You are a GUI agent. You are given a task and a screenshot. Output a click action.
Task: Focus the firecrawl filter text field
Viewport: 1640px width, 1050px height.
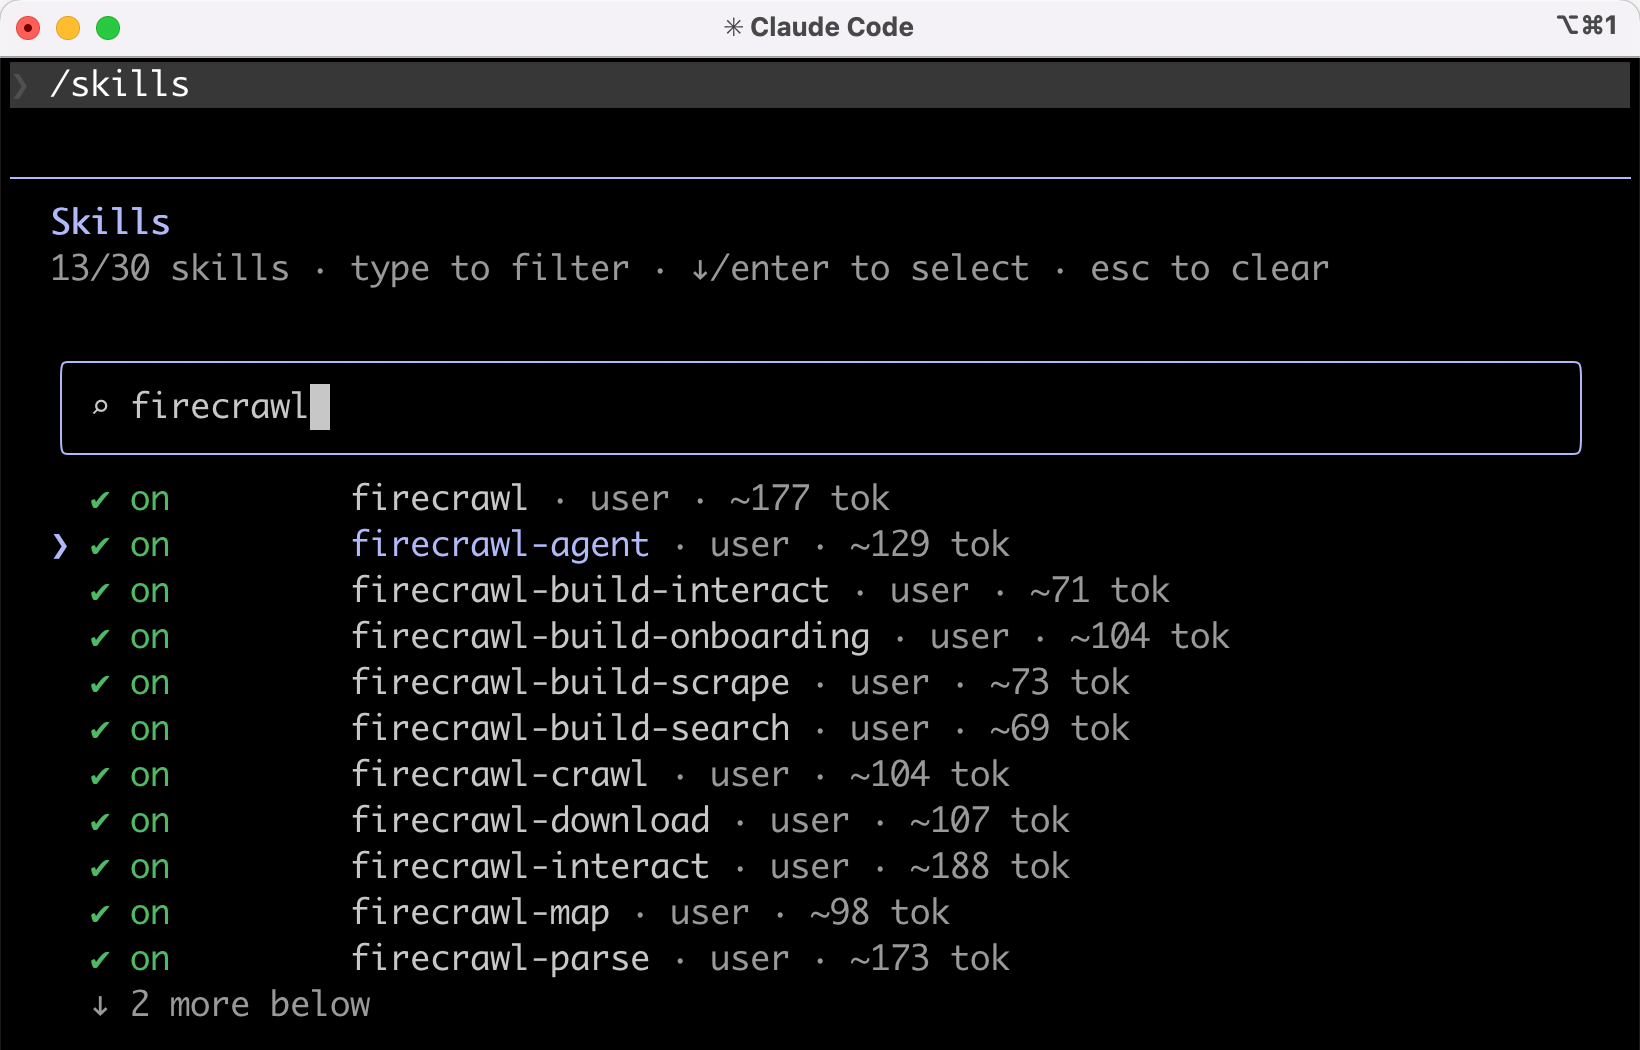820,407
